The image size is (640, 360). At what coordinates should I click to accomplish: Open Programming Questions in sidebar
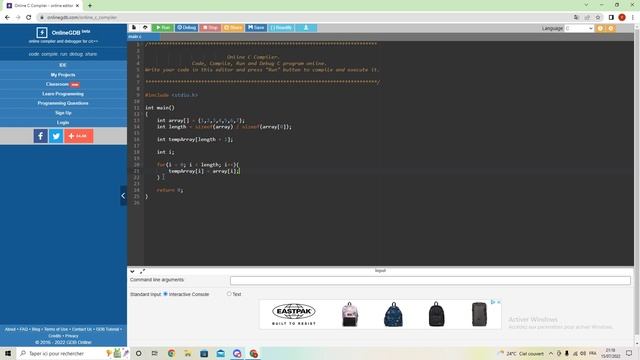63,103
